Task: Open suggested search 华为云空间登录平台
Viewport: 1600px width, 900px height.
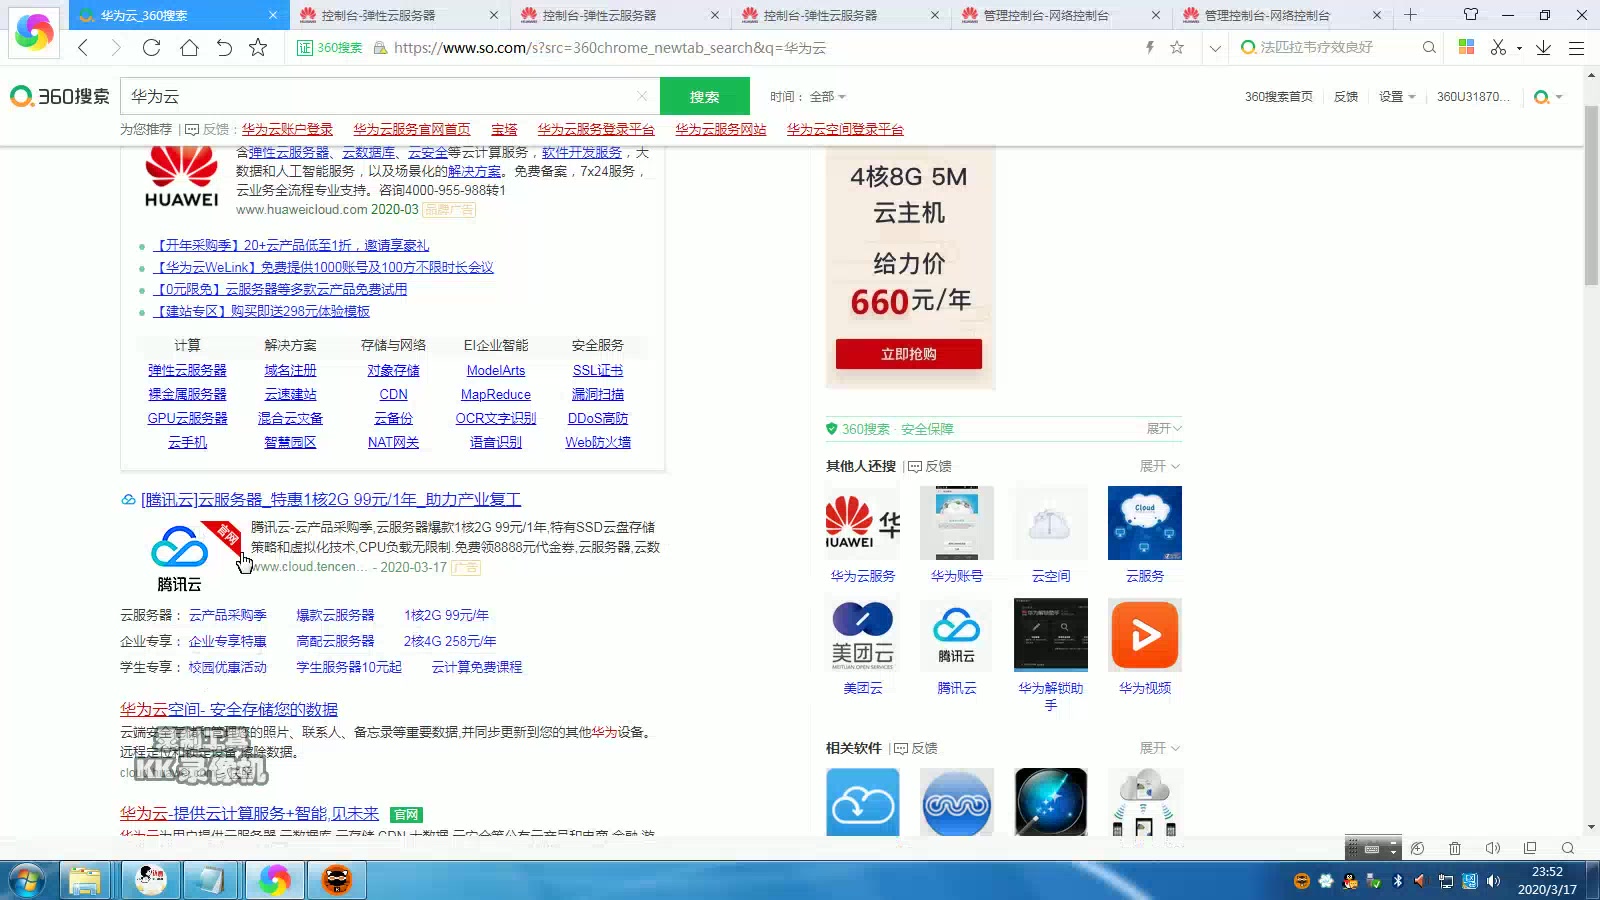Action: (x=845, y=129)
